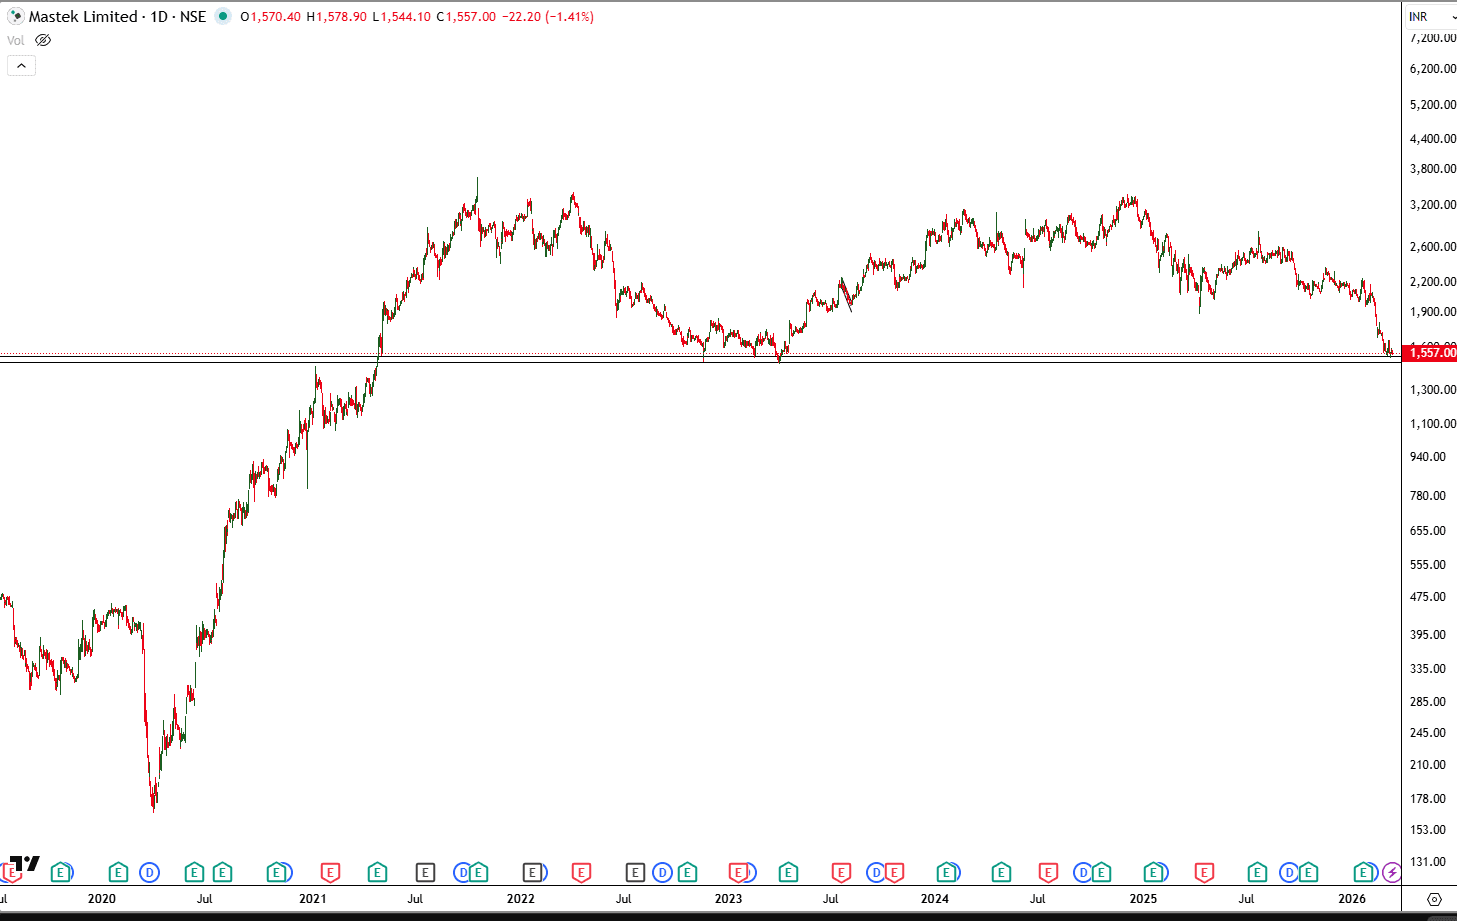This screenshot has width=1457, height=921.
Task: Click the Mastek Limited · 1D · NSE title
Action: (117, 16)
